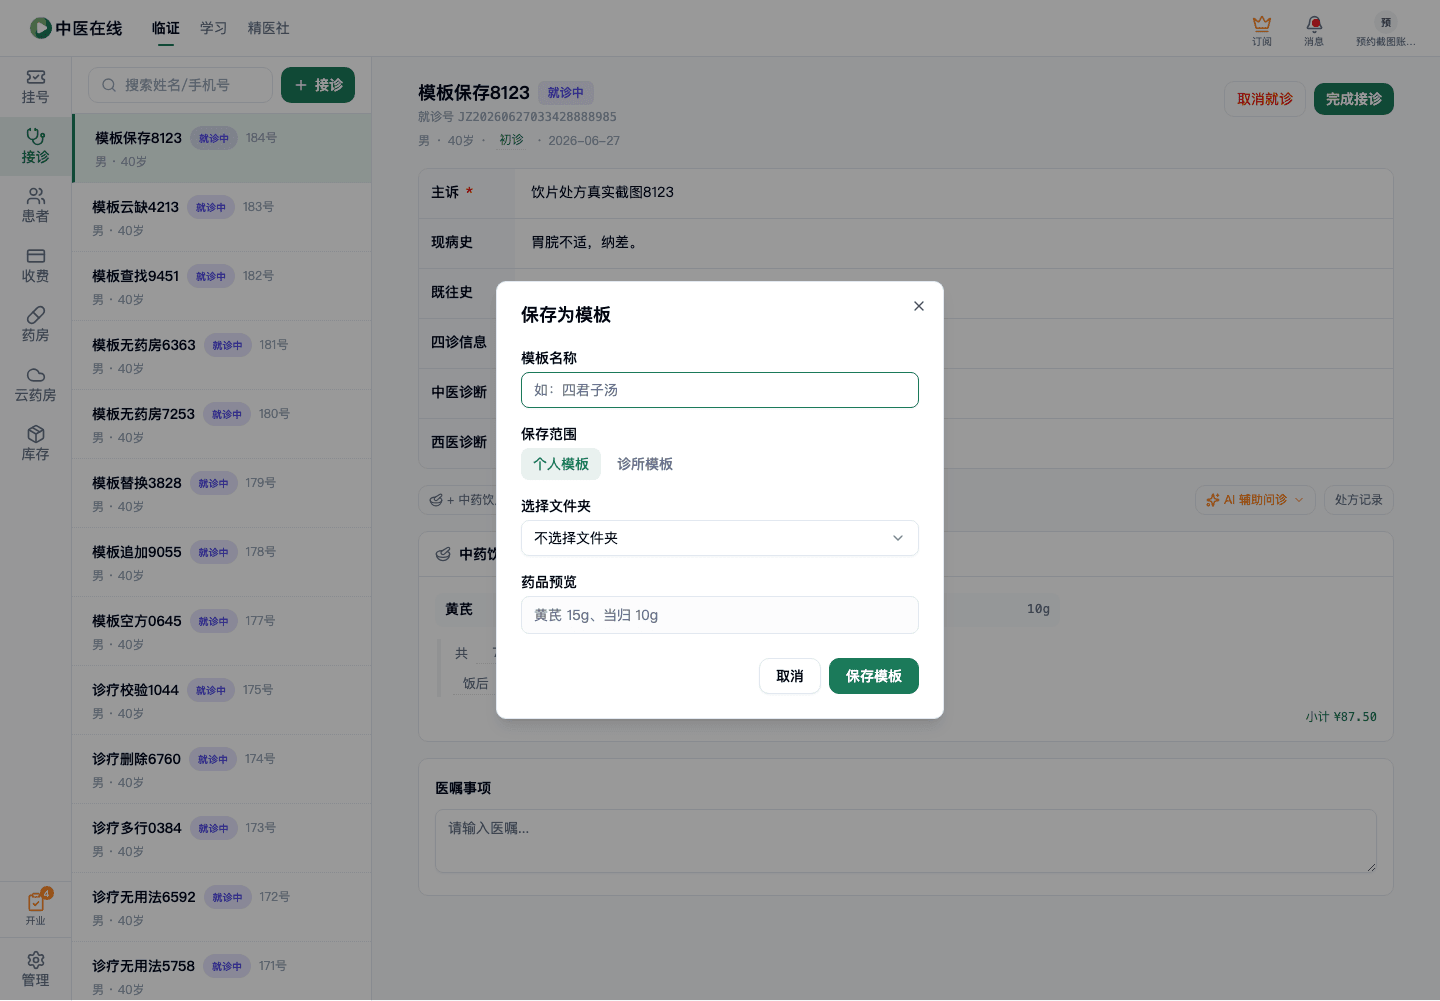This screenshot has width=1440, height=1001.
Task: Click the 主诉 text 饮片处方真实截图8123
Action: [x=602, y=192]
